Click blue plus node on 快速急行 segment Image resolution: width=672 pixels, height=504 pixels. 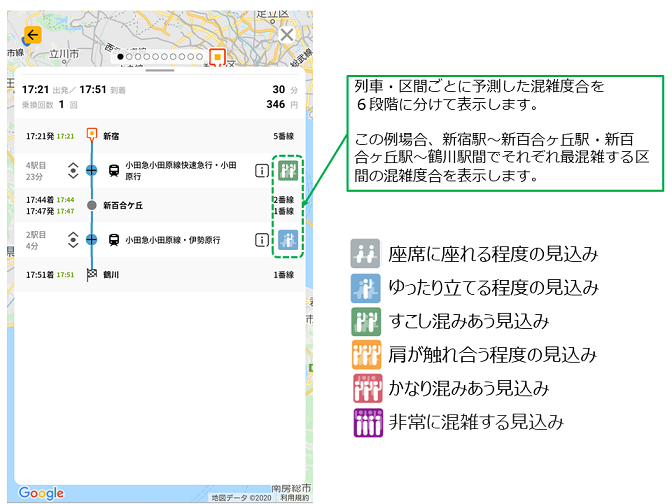92,171
